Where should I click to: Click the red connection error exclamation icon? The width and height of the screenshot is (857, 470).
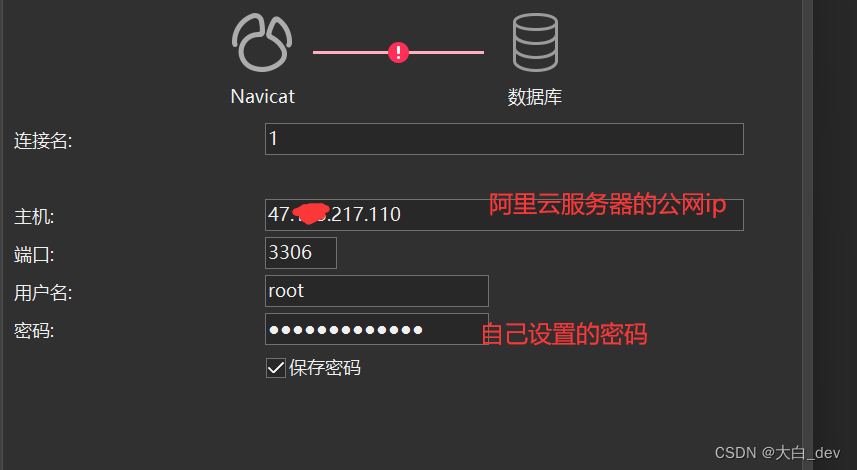click(398, 52)
